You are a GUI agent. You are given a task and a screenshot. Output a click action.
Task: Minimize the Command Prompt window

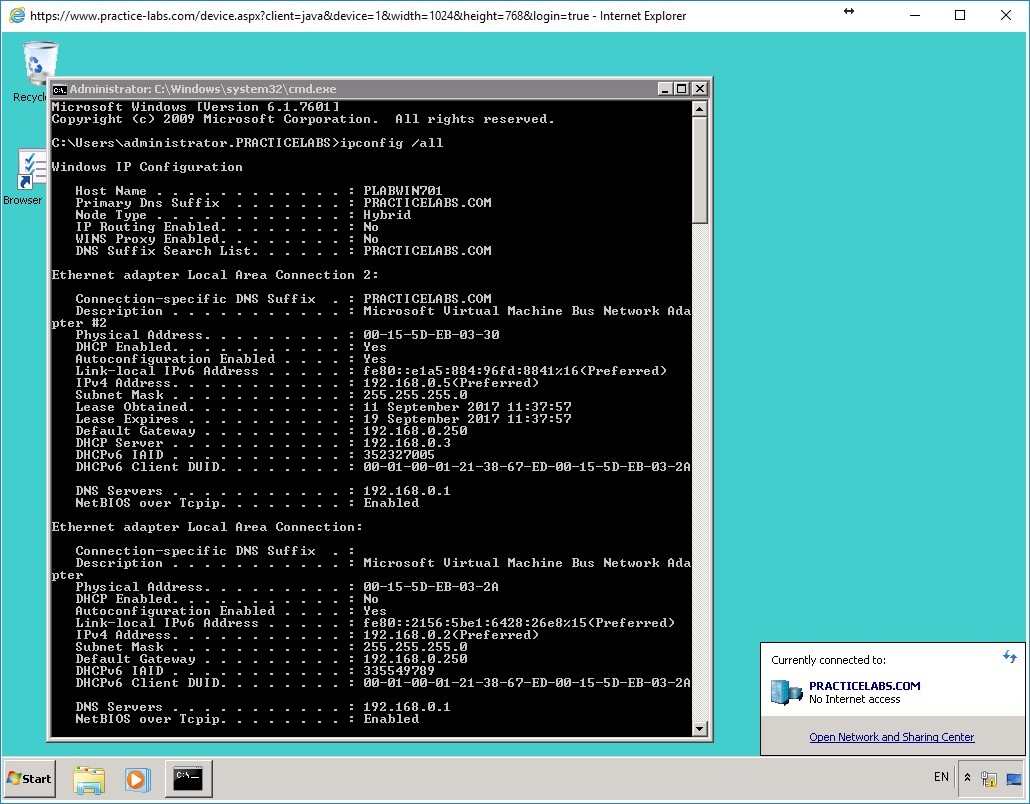(663, 89)
